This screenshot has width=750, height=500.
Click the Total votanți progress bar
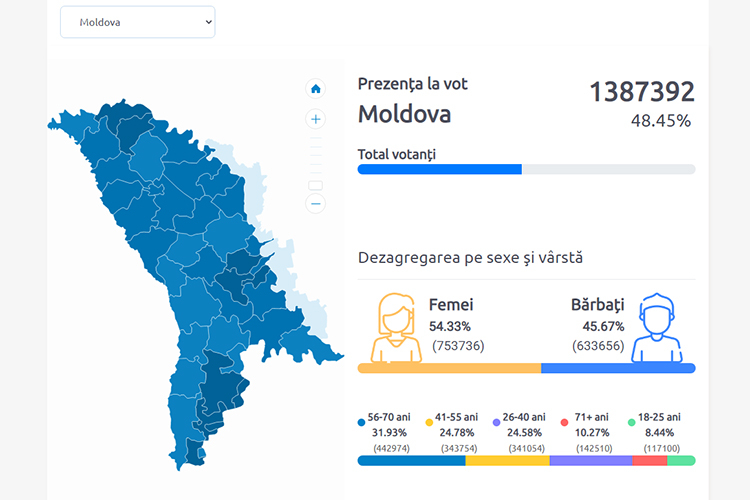526,170
